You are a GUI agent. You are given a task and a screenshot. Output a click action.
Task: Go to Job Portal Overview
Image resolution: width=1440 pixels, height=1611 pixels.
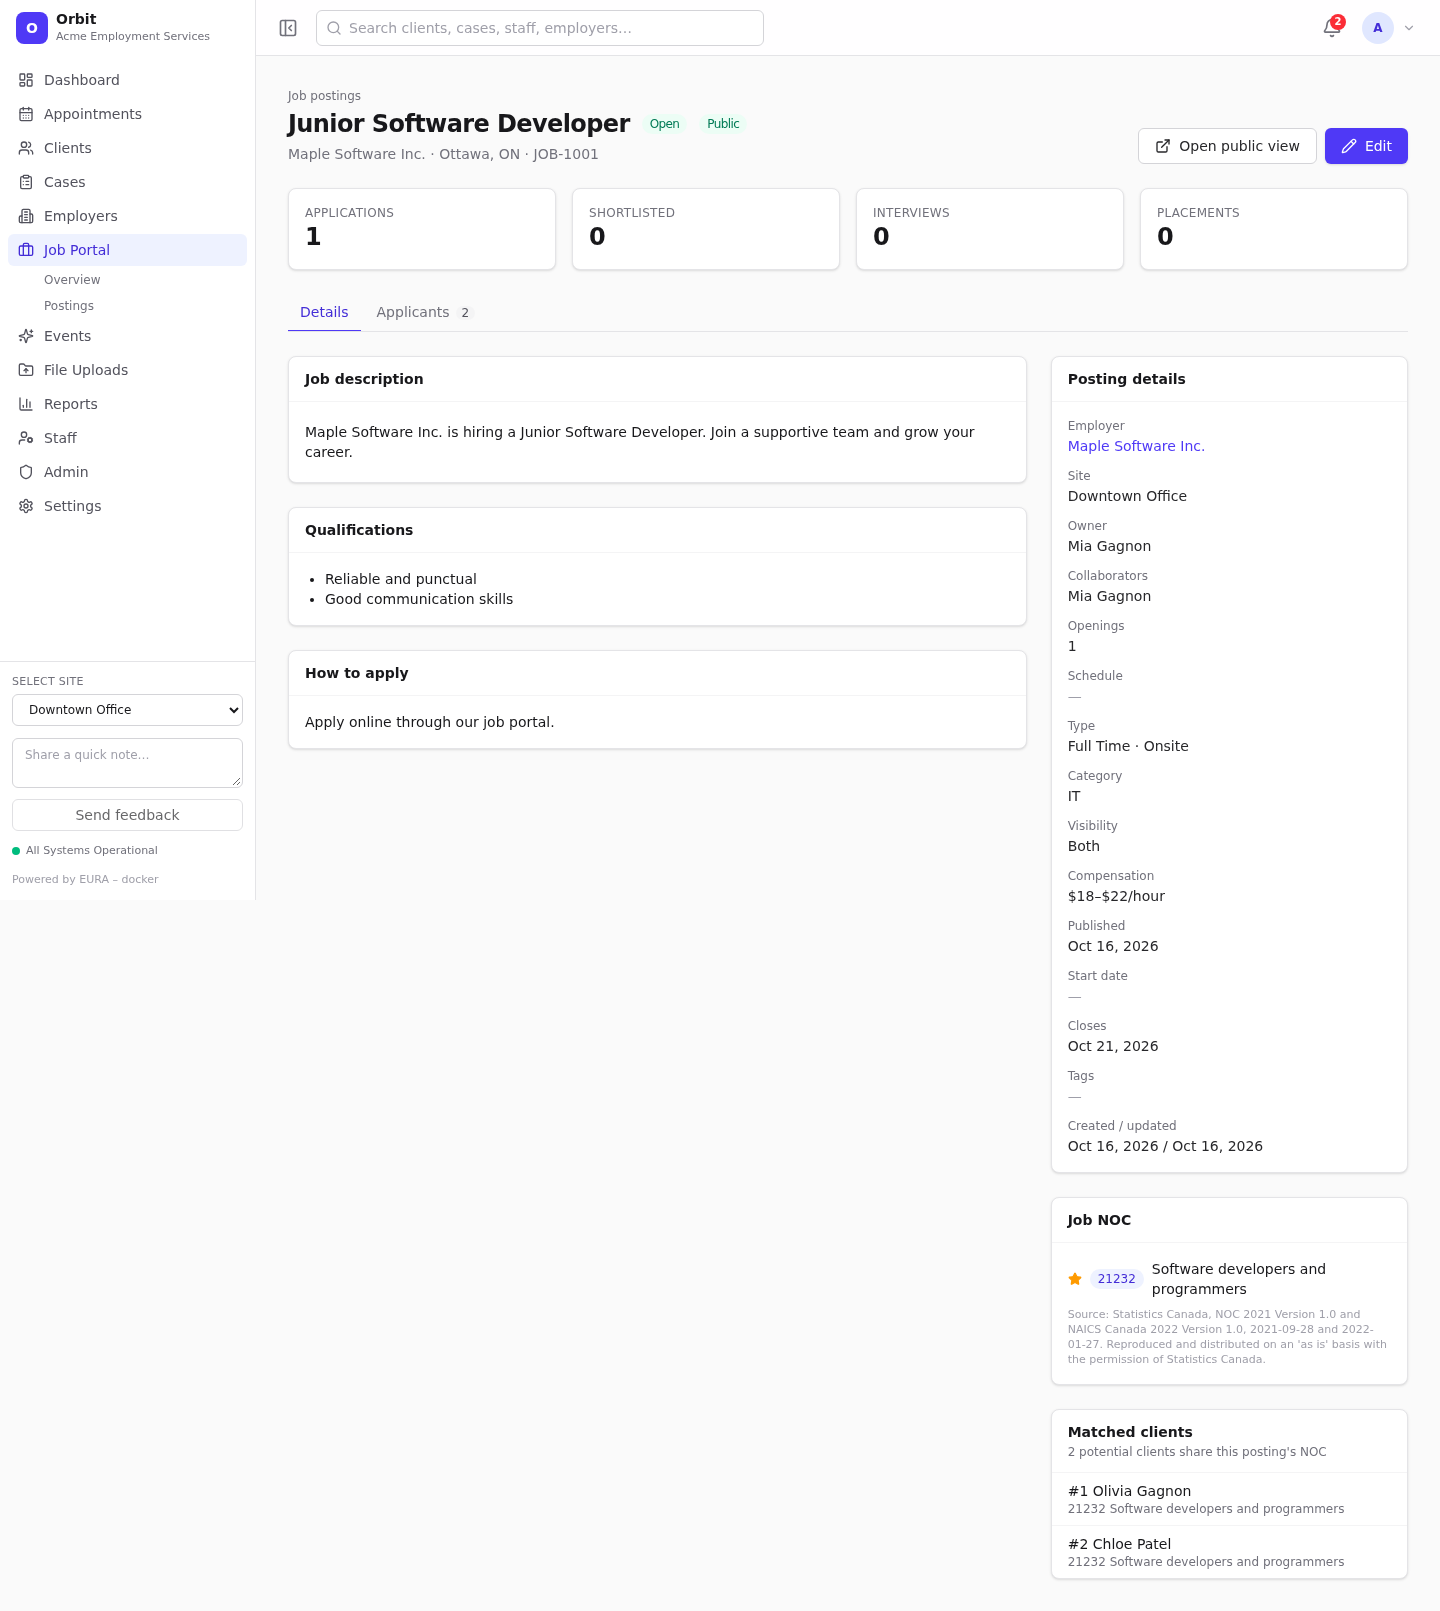pos(72,280)
